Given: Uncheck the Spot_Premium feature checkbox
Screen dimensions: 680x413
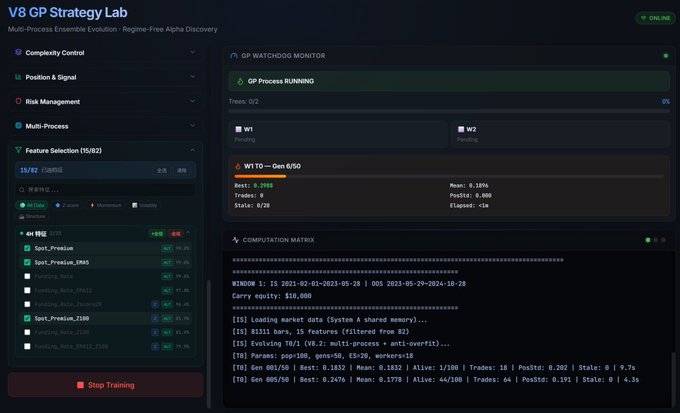Looking at the screenshot, I should pyautogui.click(x=27, y=248).
